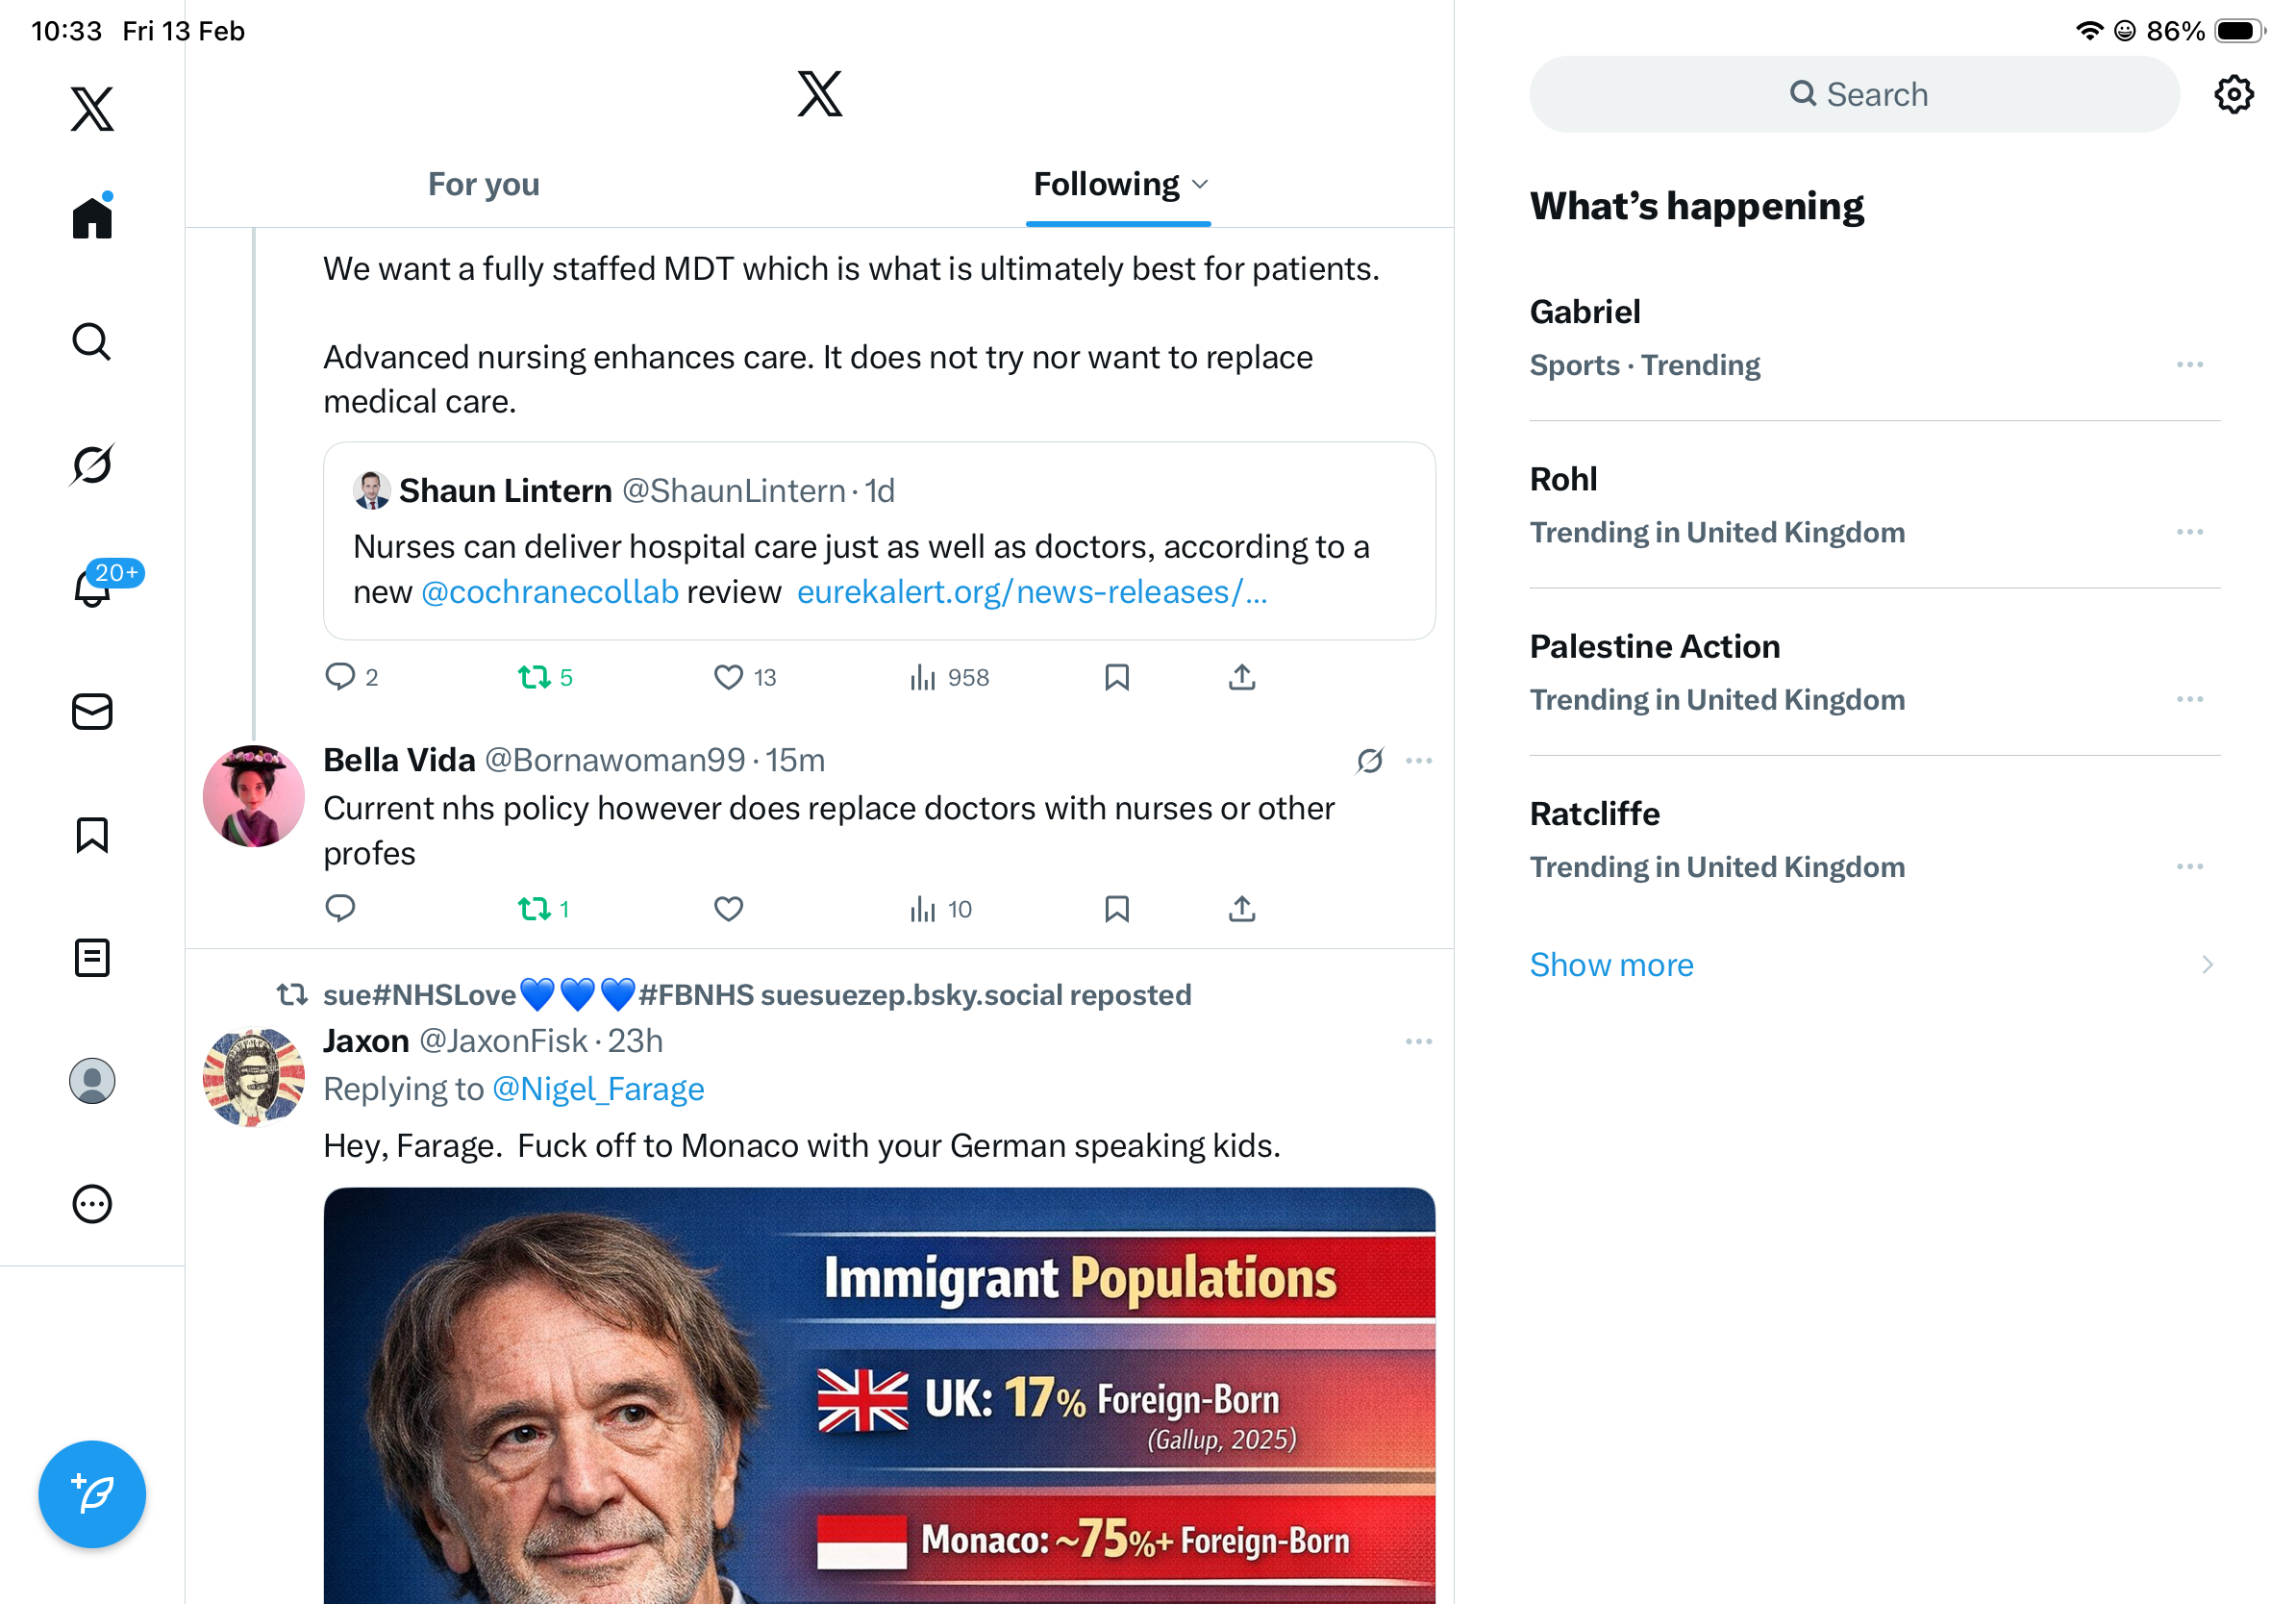The height and width of the screenshot is (1604, 2296).
Task: Click the Search input field
Action: coord(1853,95)
